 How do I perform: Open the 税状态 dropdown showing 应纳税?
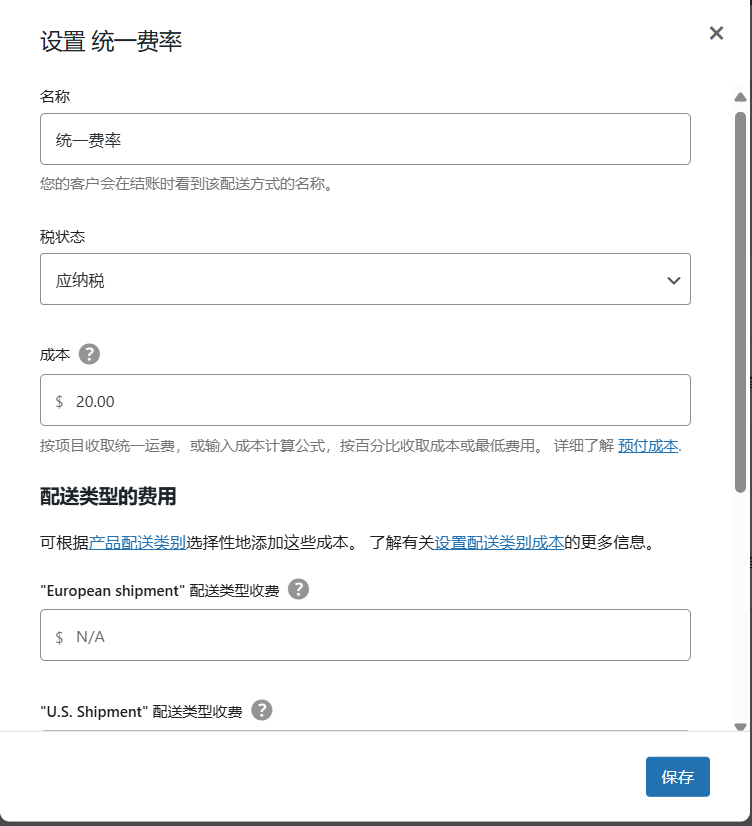[x=365, y=279]
